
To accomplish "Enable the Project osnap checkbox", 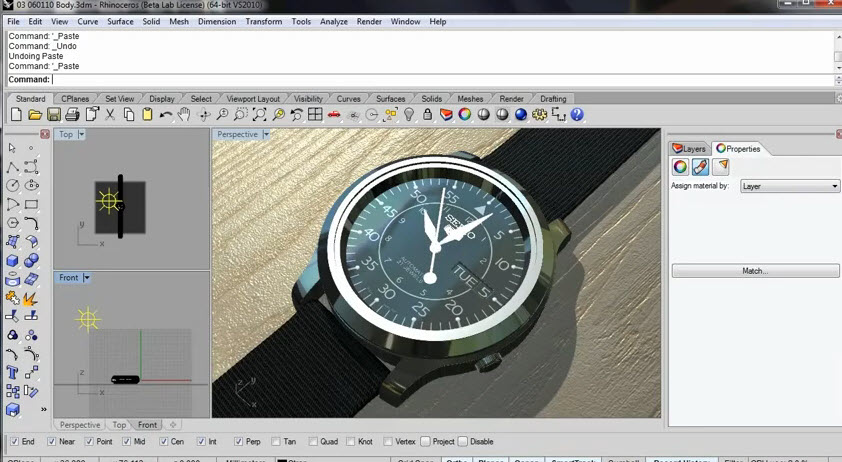I will point(426,442).
